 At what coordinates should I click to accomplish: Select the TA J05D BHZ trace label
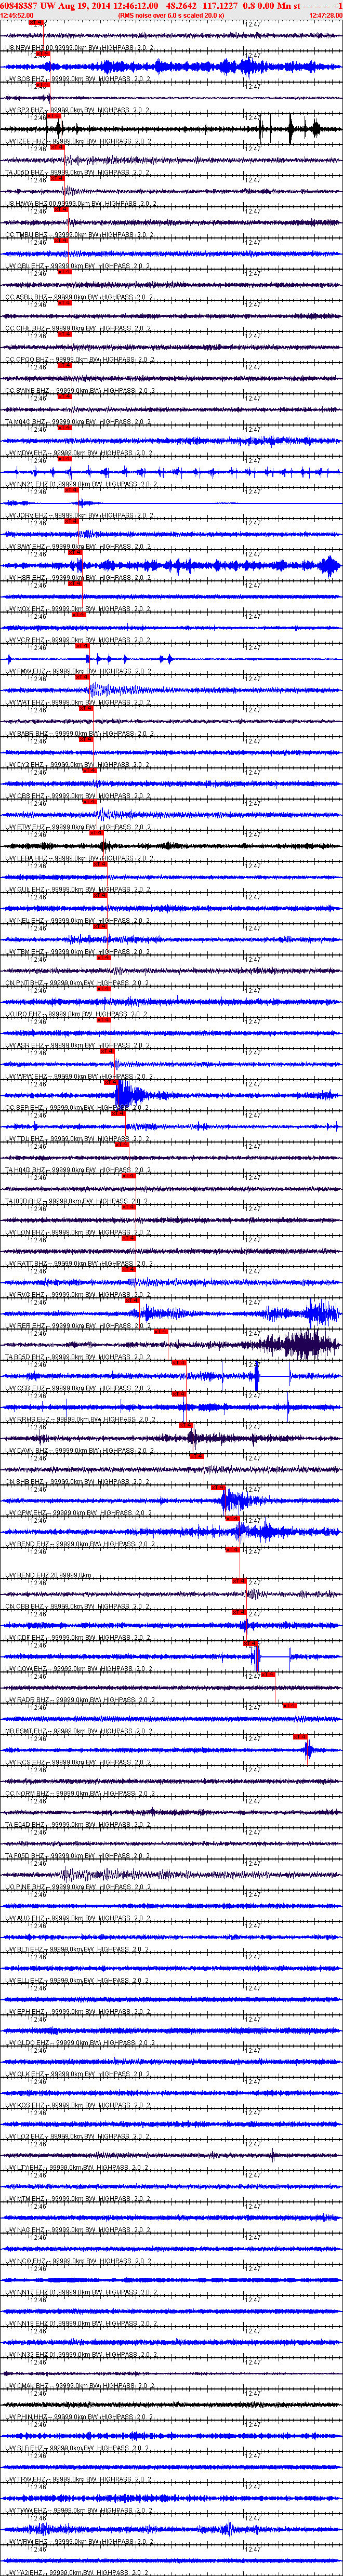[80, 172]
